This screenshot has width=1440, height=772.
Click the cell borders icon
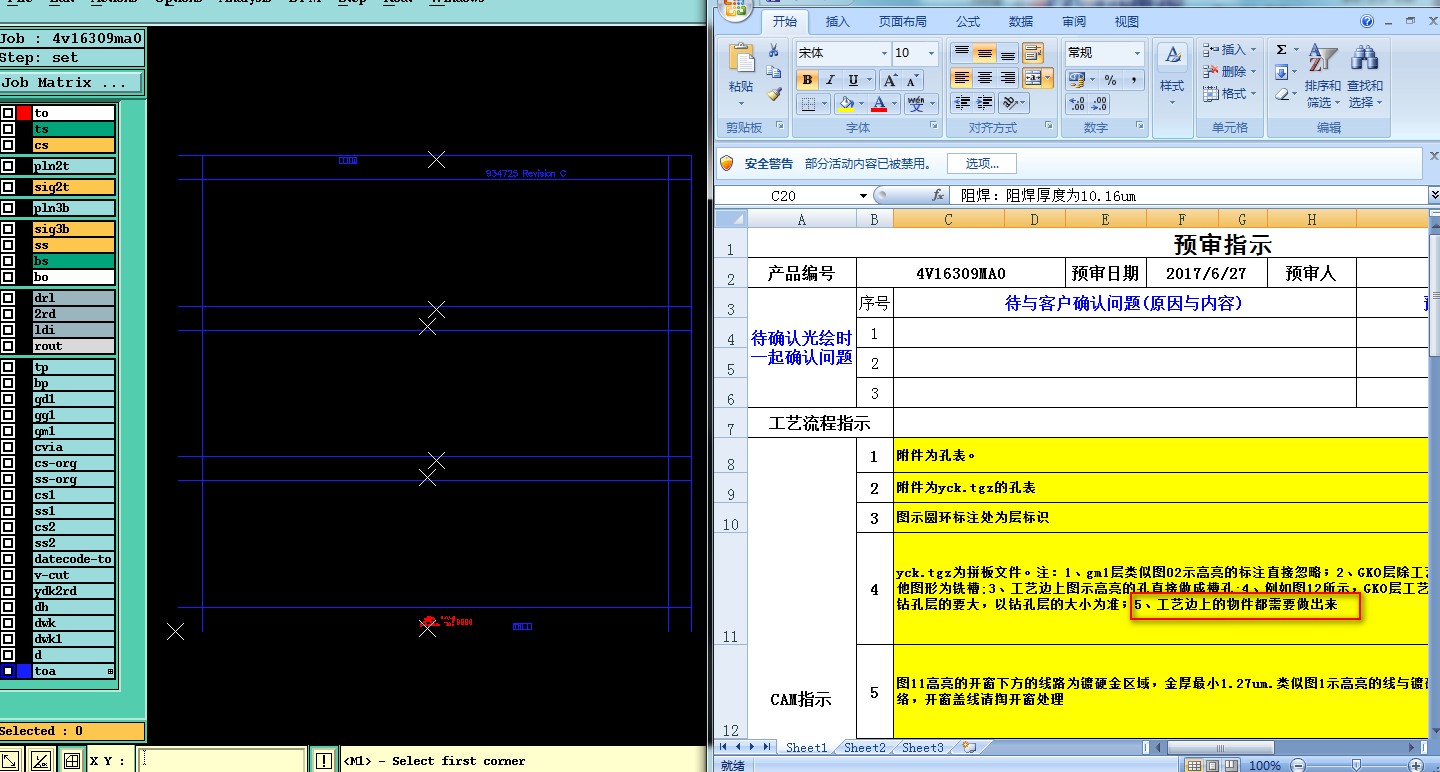(808, 103)
